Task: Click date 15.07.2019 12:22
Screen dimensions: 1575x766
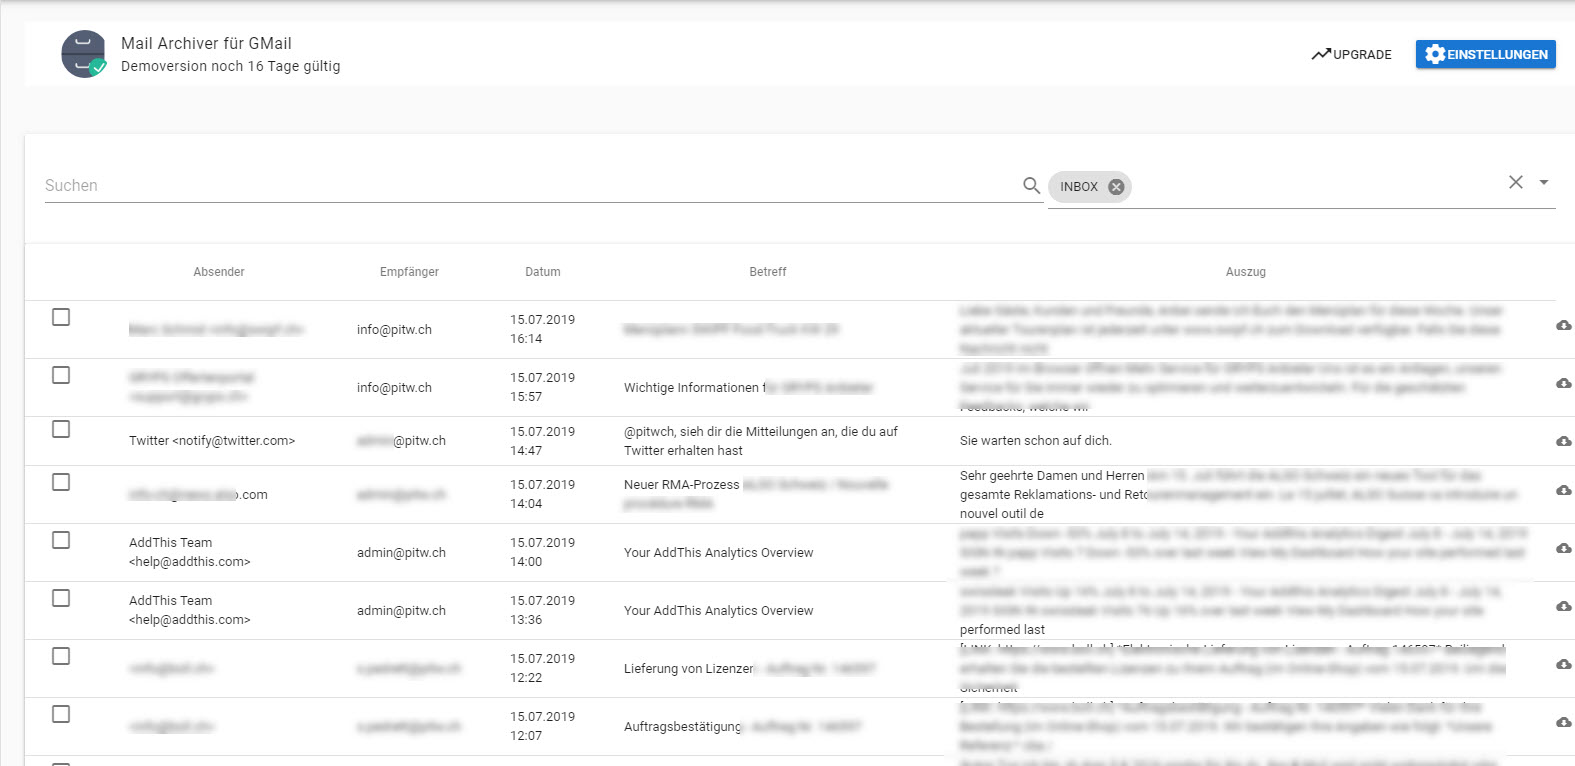Action: tap(543, 668)
